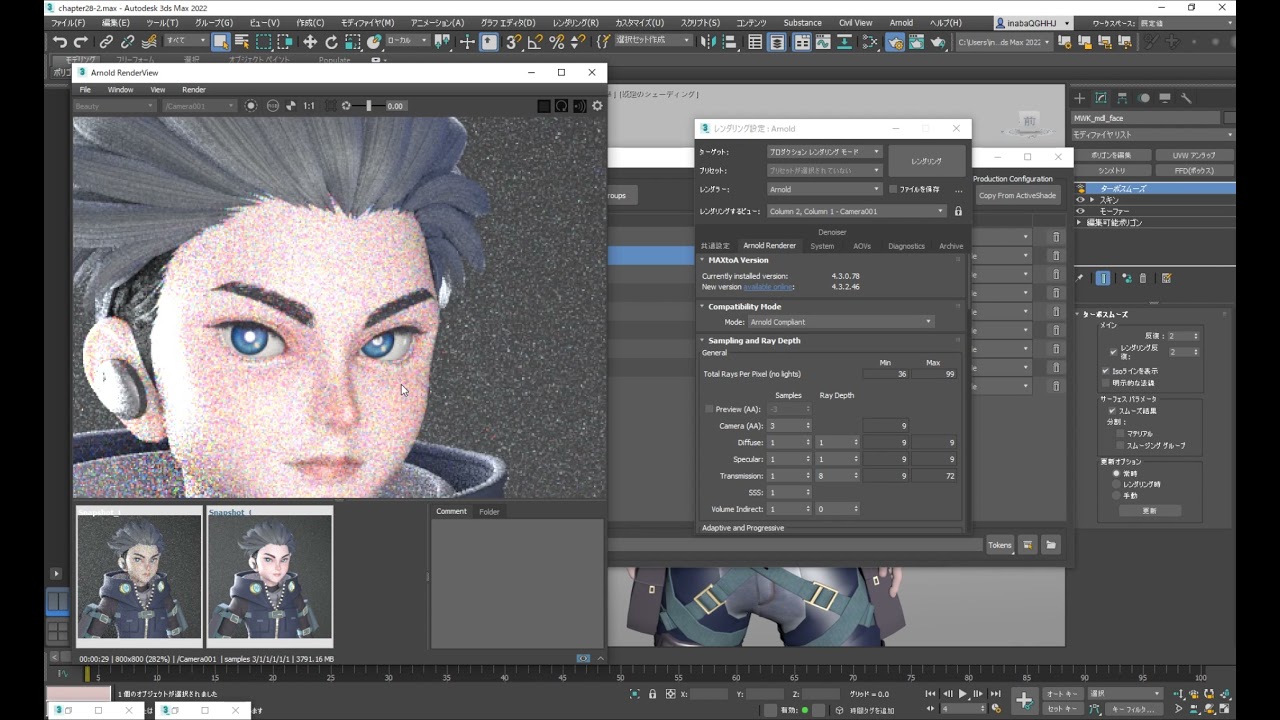The image size is (1280, 720).
Task: Open the Beauty AOV dropdown in RenderView
Action: click(x=113, y=106)
